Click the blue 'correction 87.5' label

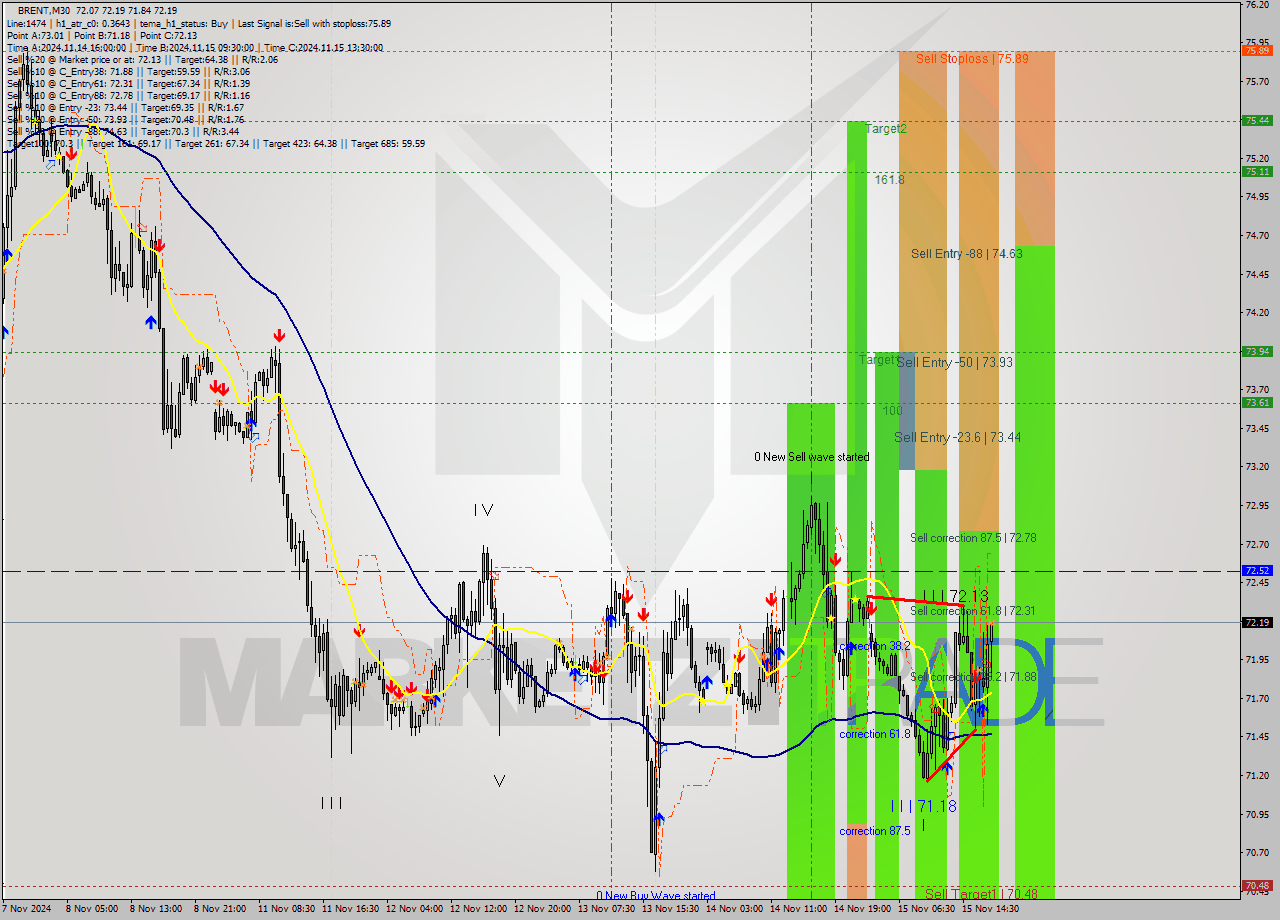(x=875, y=831)
